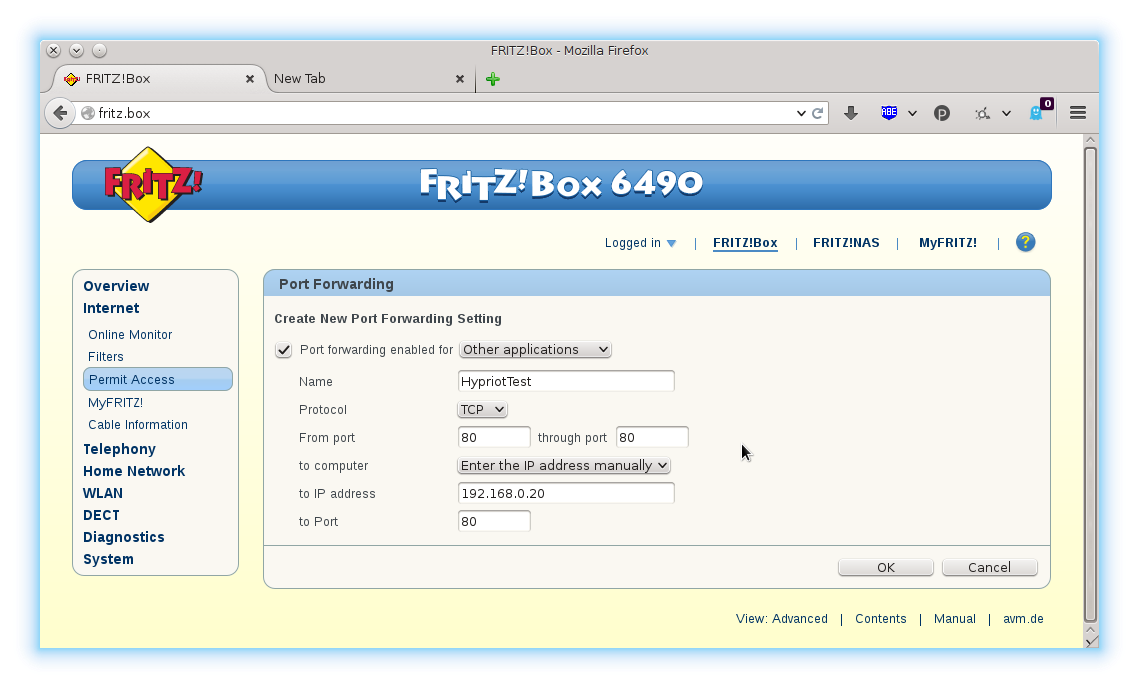Image resolution: width=1139 pixels, height=688 pixels.
Task: Expand the to computer selection dropdown
Action: click(563, 465)
